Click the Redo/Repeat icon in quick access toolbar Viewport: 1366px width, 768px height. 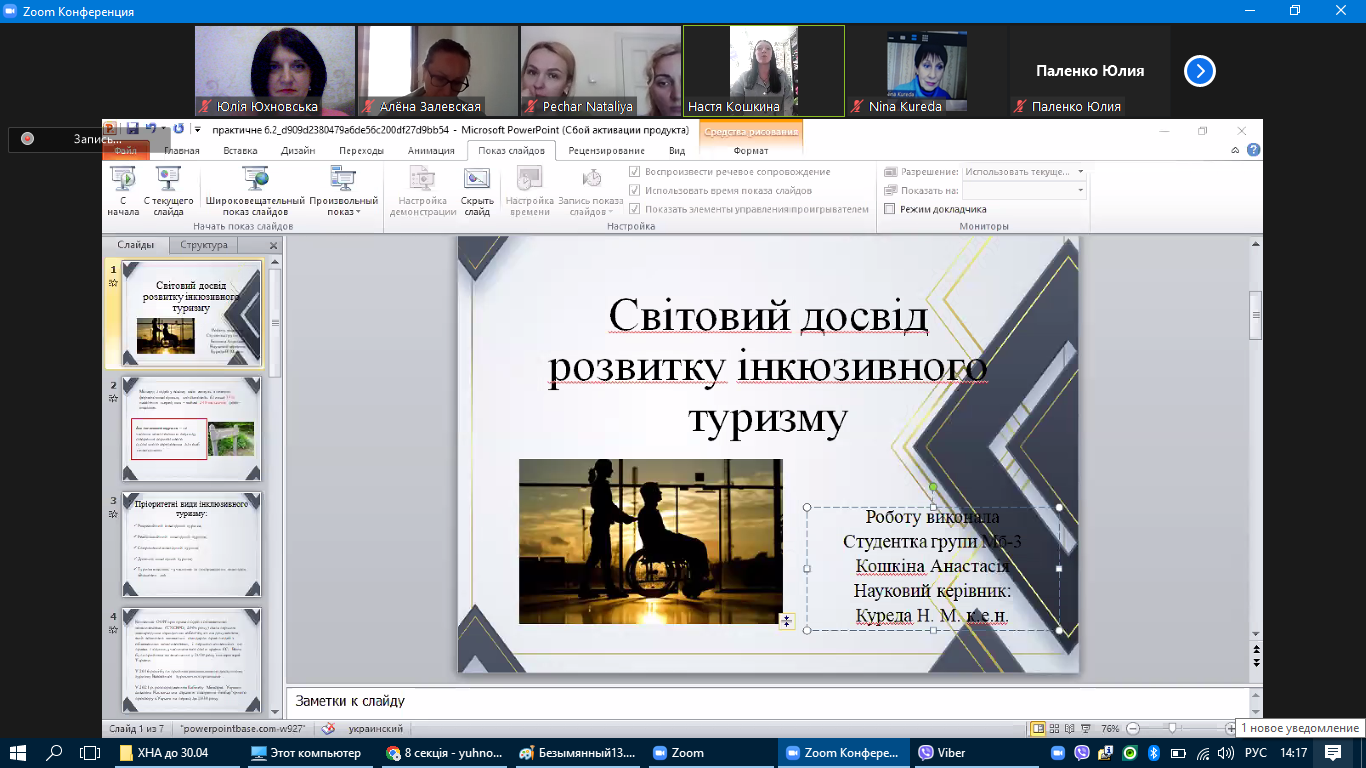tap(179, 129)
